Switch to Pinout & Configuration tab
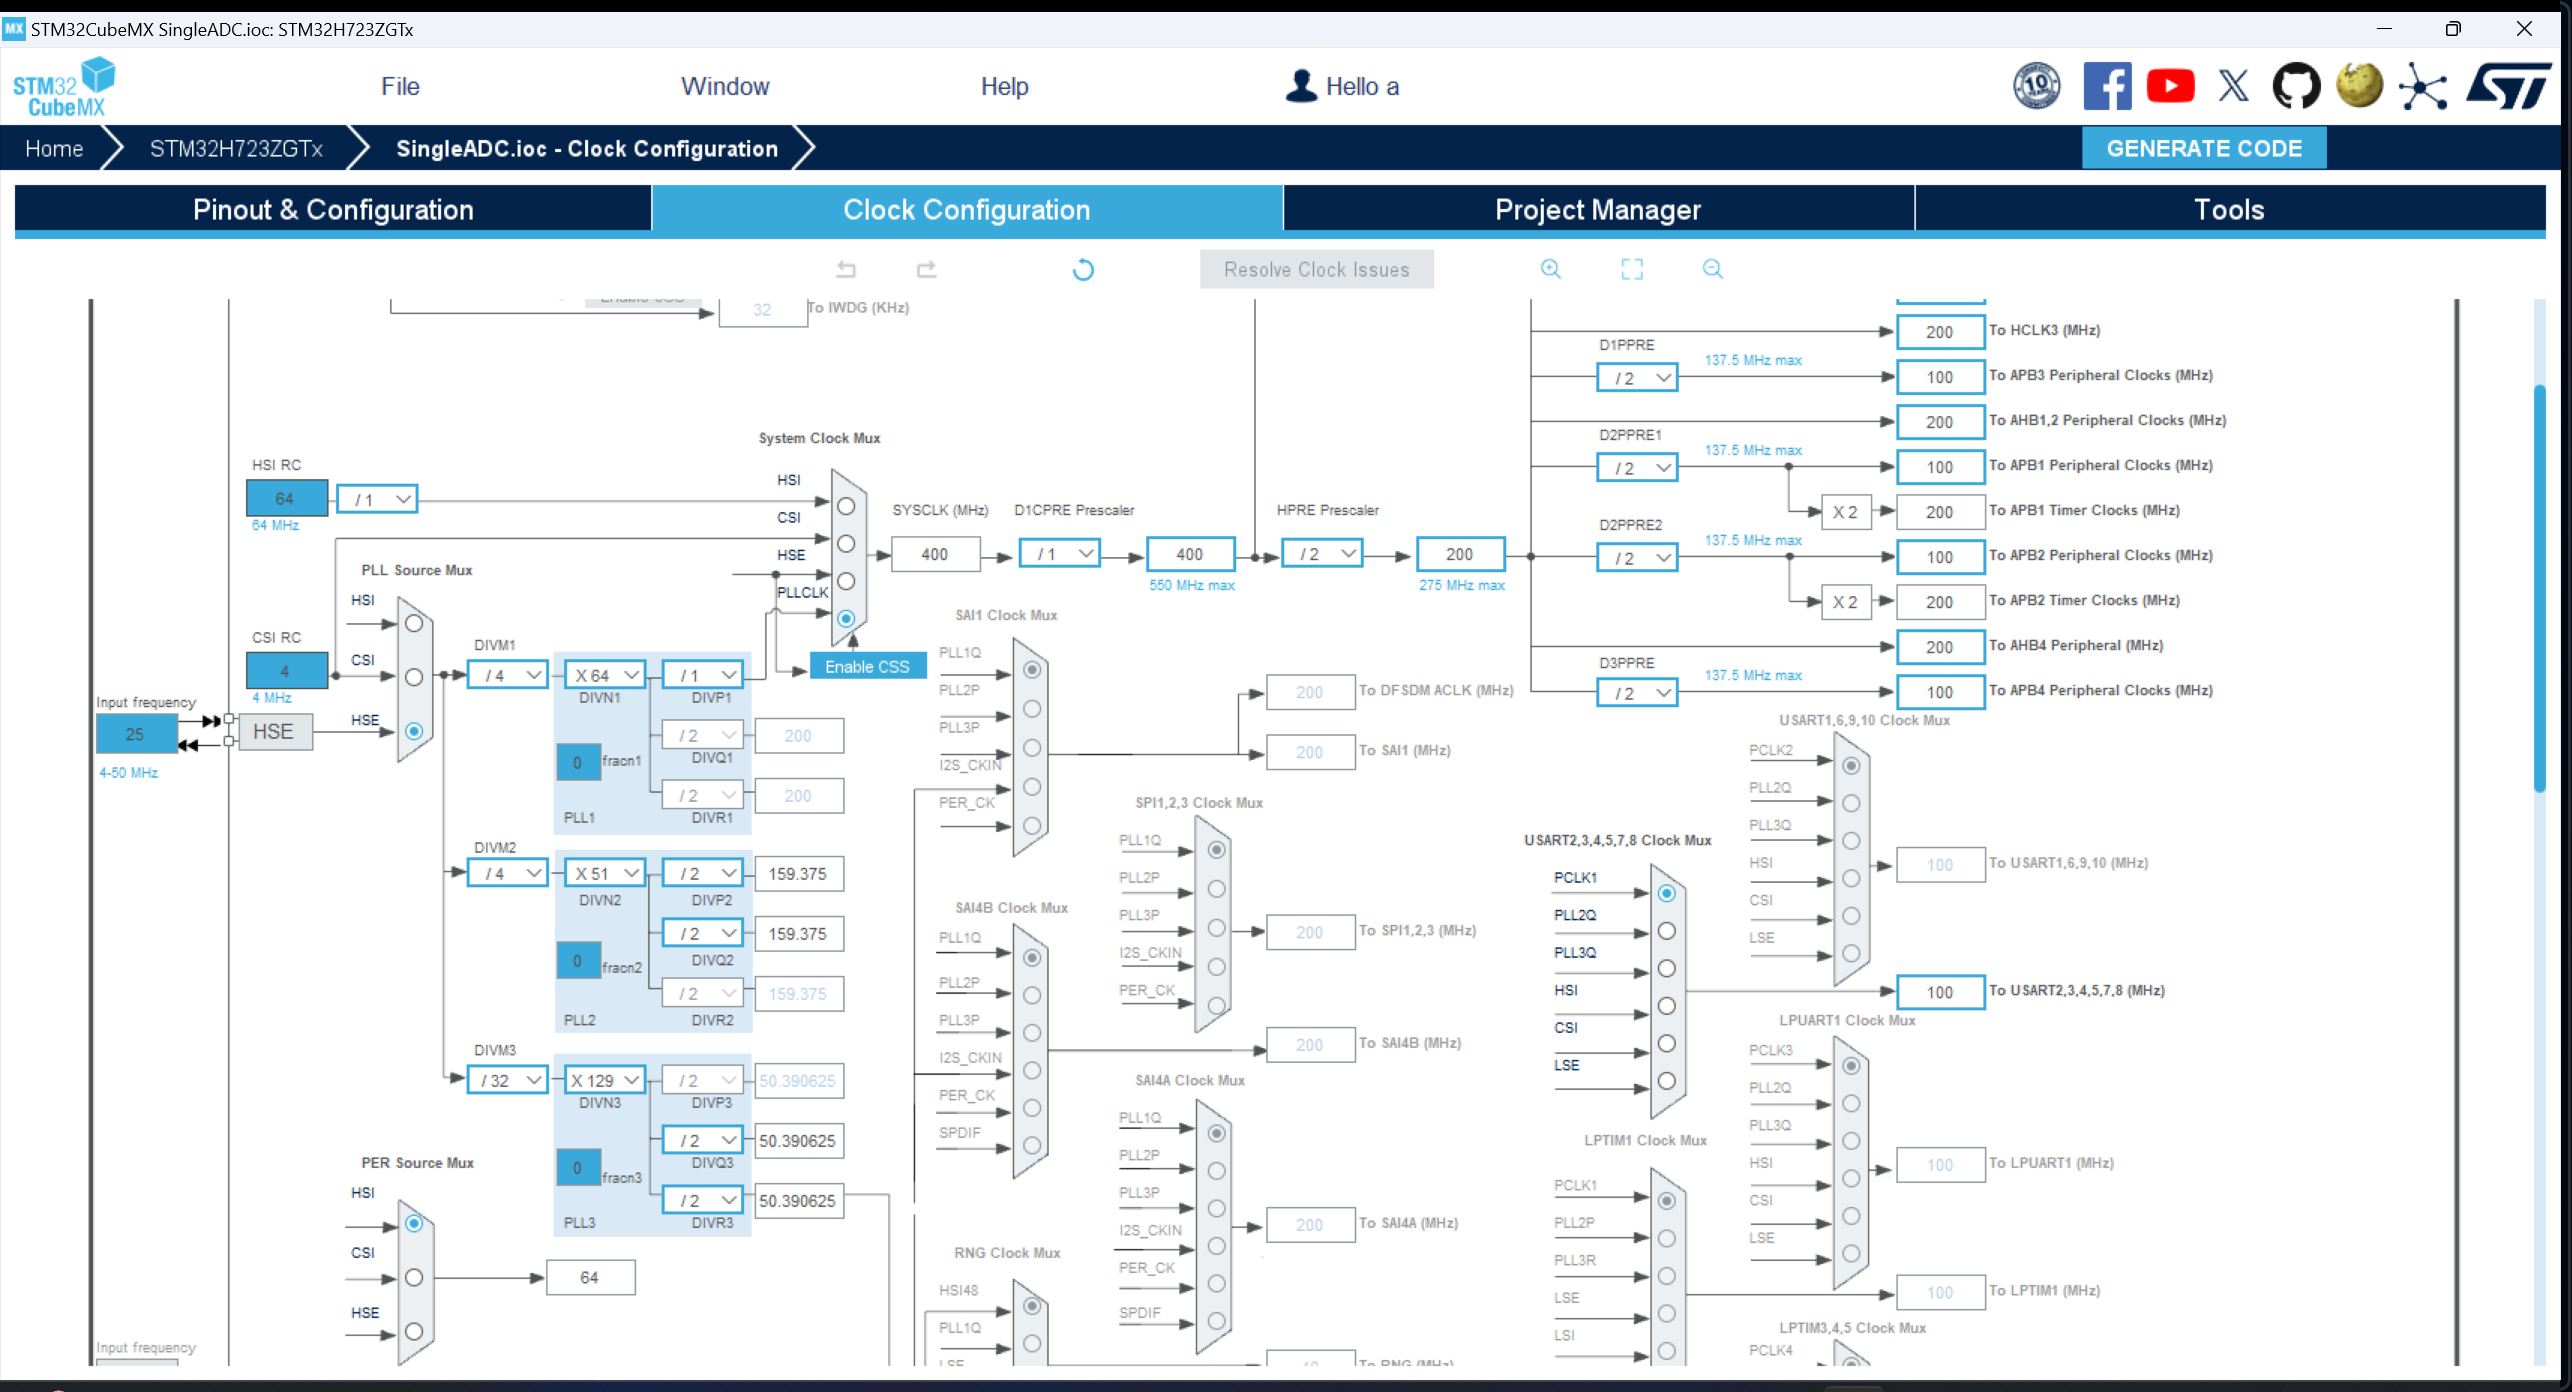The height and width of the screenshot is (1392, 2572). pos(333,209)
